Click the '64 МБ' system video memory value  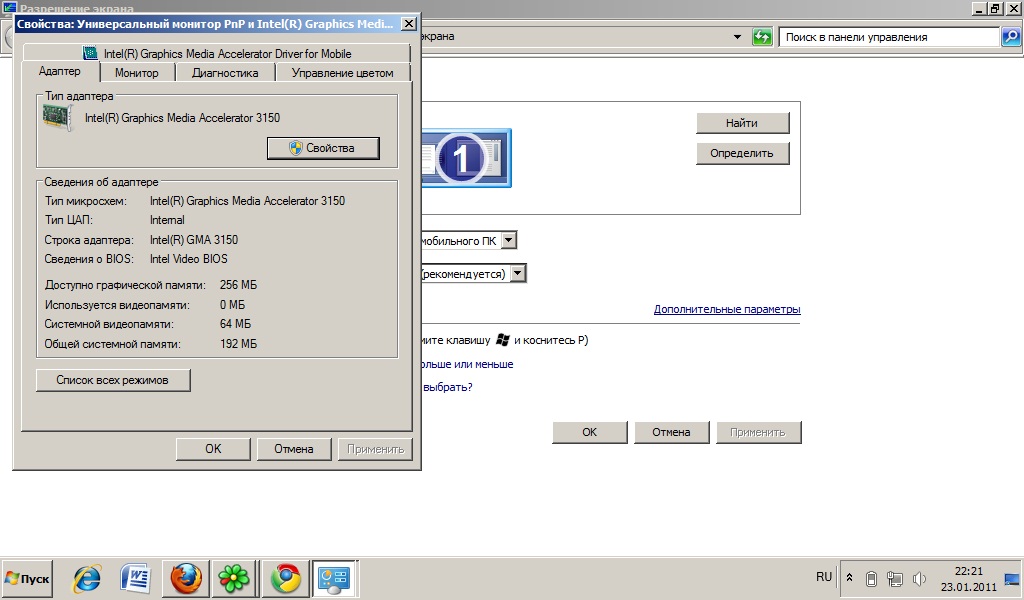tap(235, 324)
